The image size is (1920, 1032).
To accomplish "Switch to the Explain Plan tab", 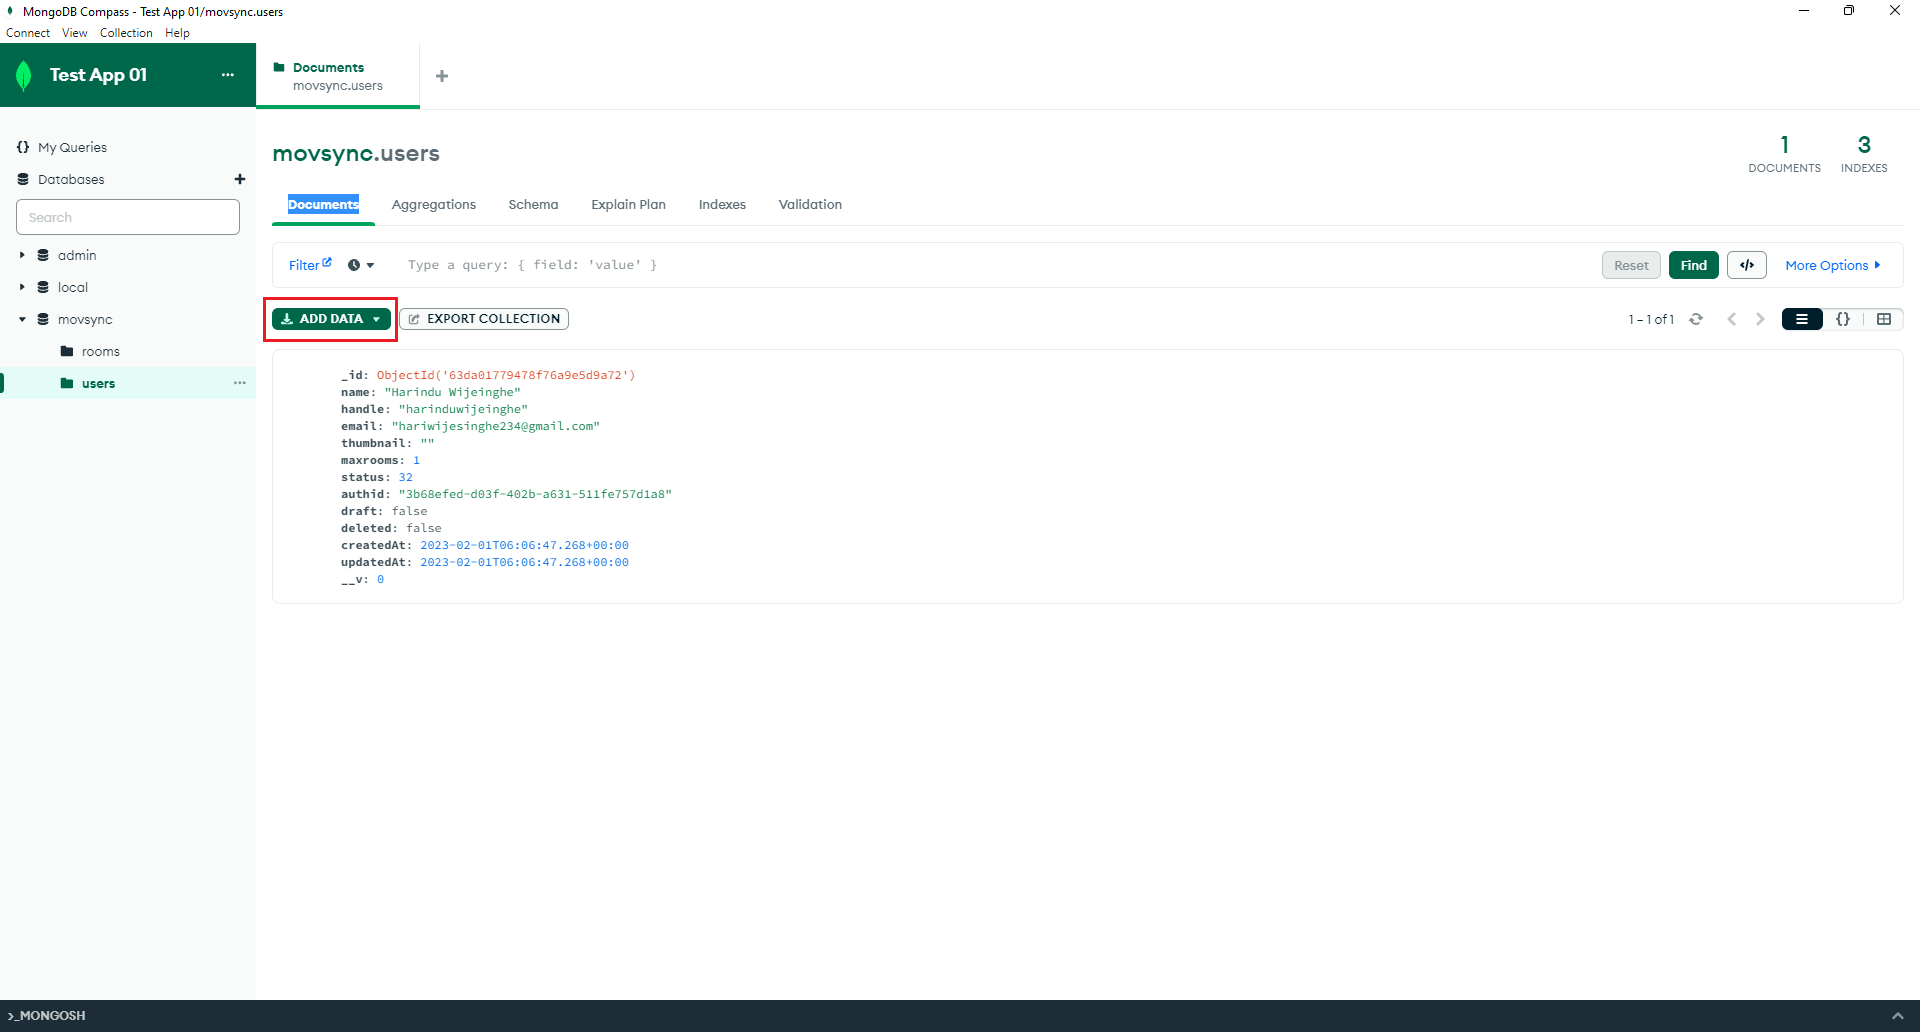I will (x=628, y=204).
